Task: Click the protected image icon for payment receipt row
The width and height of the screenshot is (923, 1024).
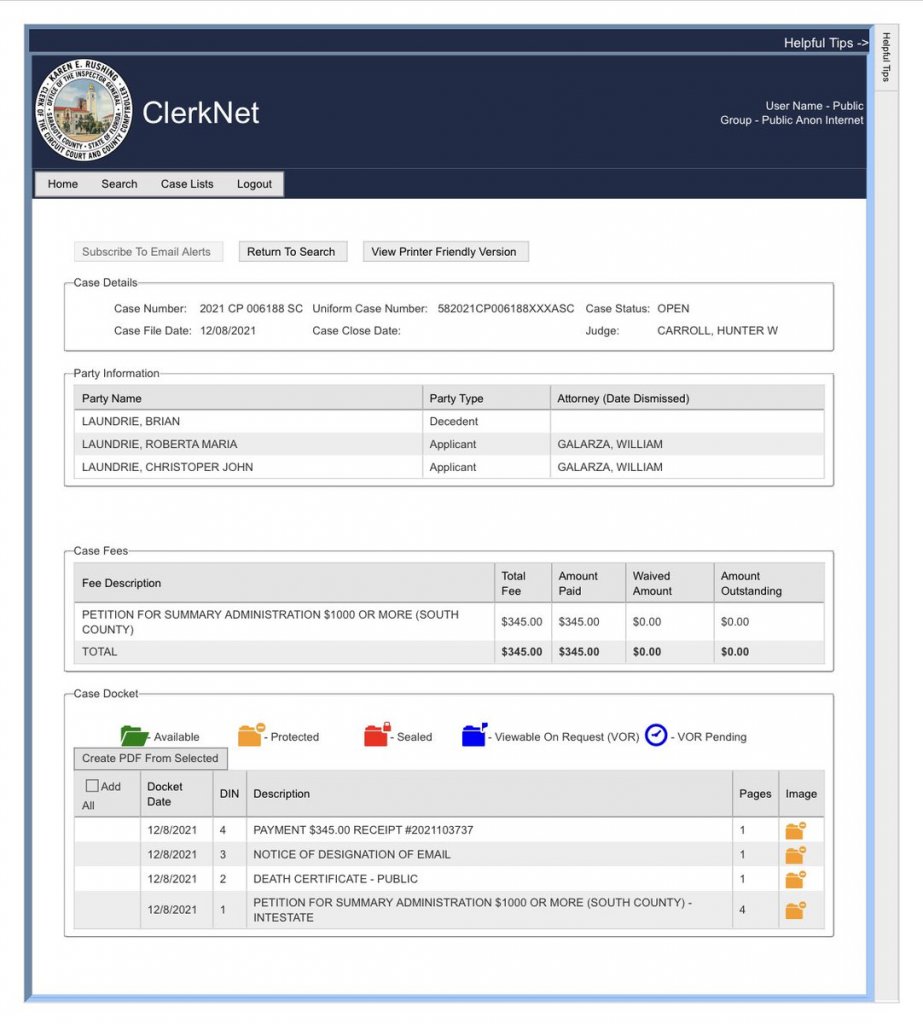Action: click(795, 830)
